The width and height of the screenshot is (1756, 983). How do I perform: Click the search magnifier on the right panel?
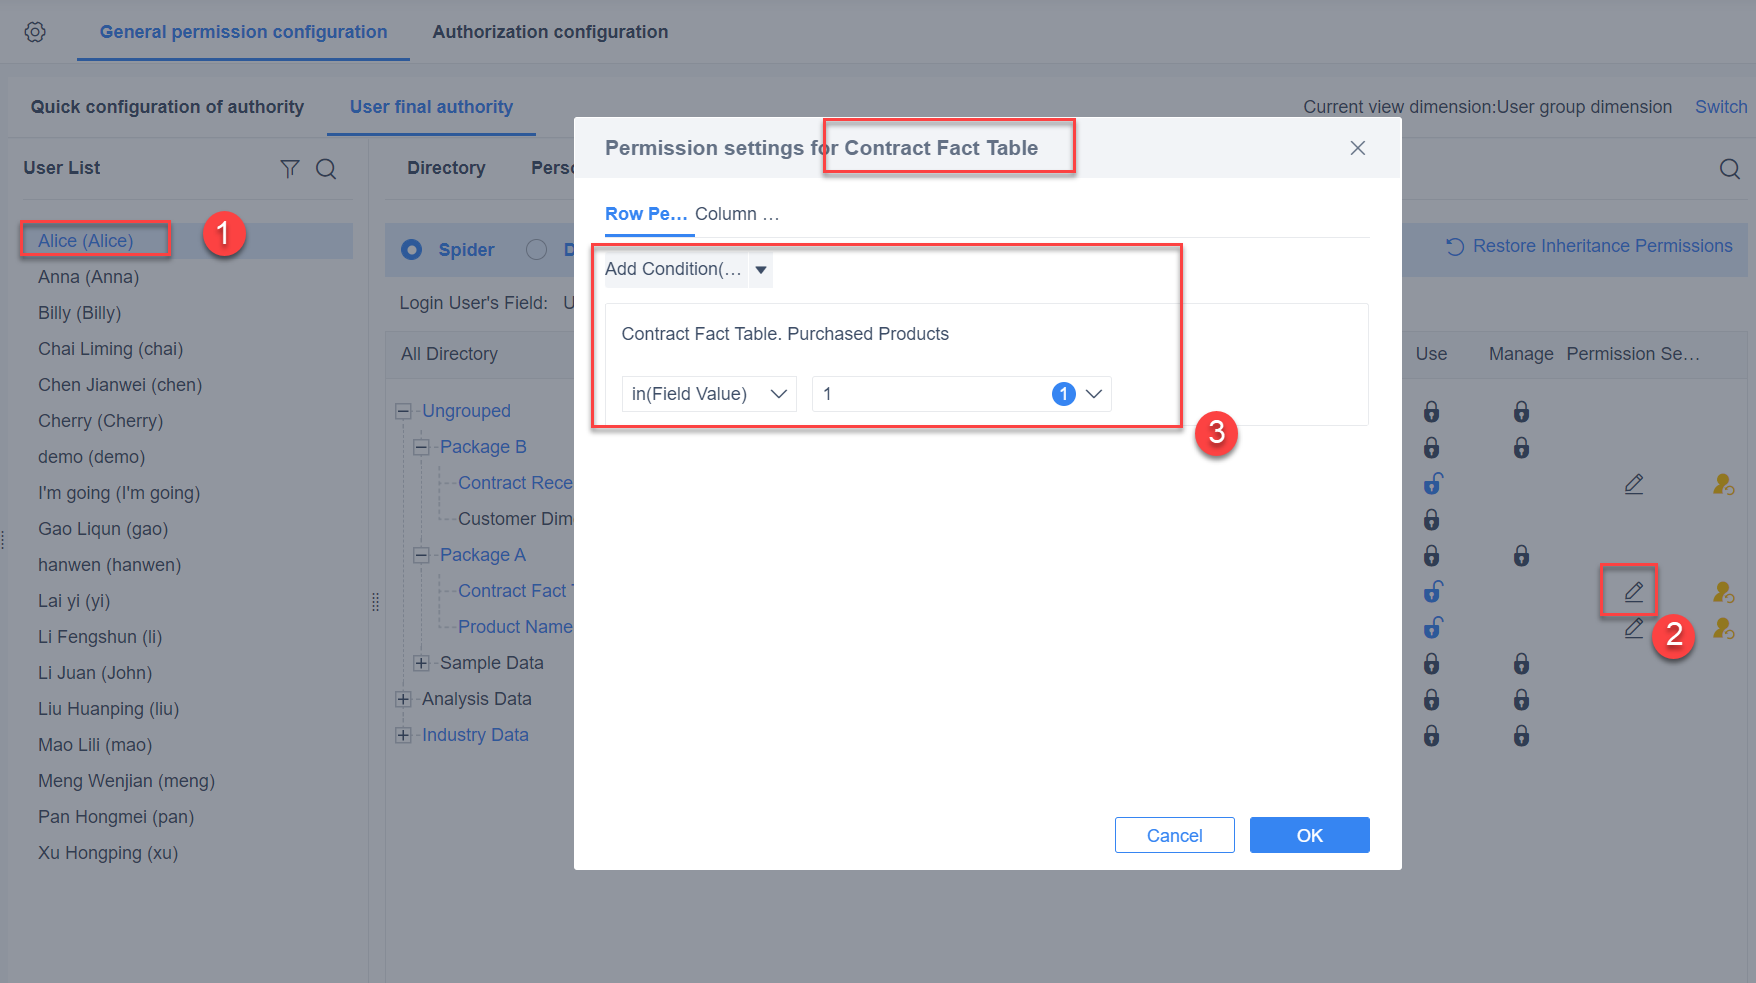pyautogui.click(x=1730, y=168)
